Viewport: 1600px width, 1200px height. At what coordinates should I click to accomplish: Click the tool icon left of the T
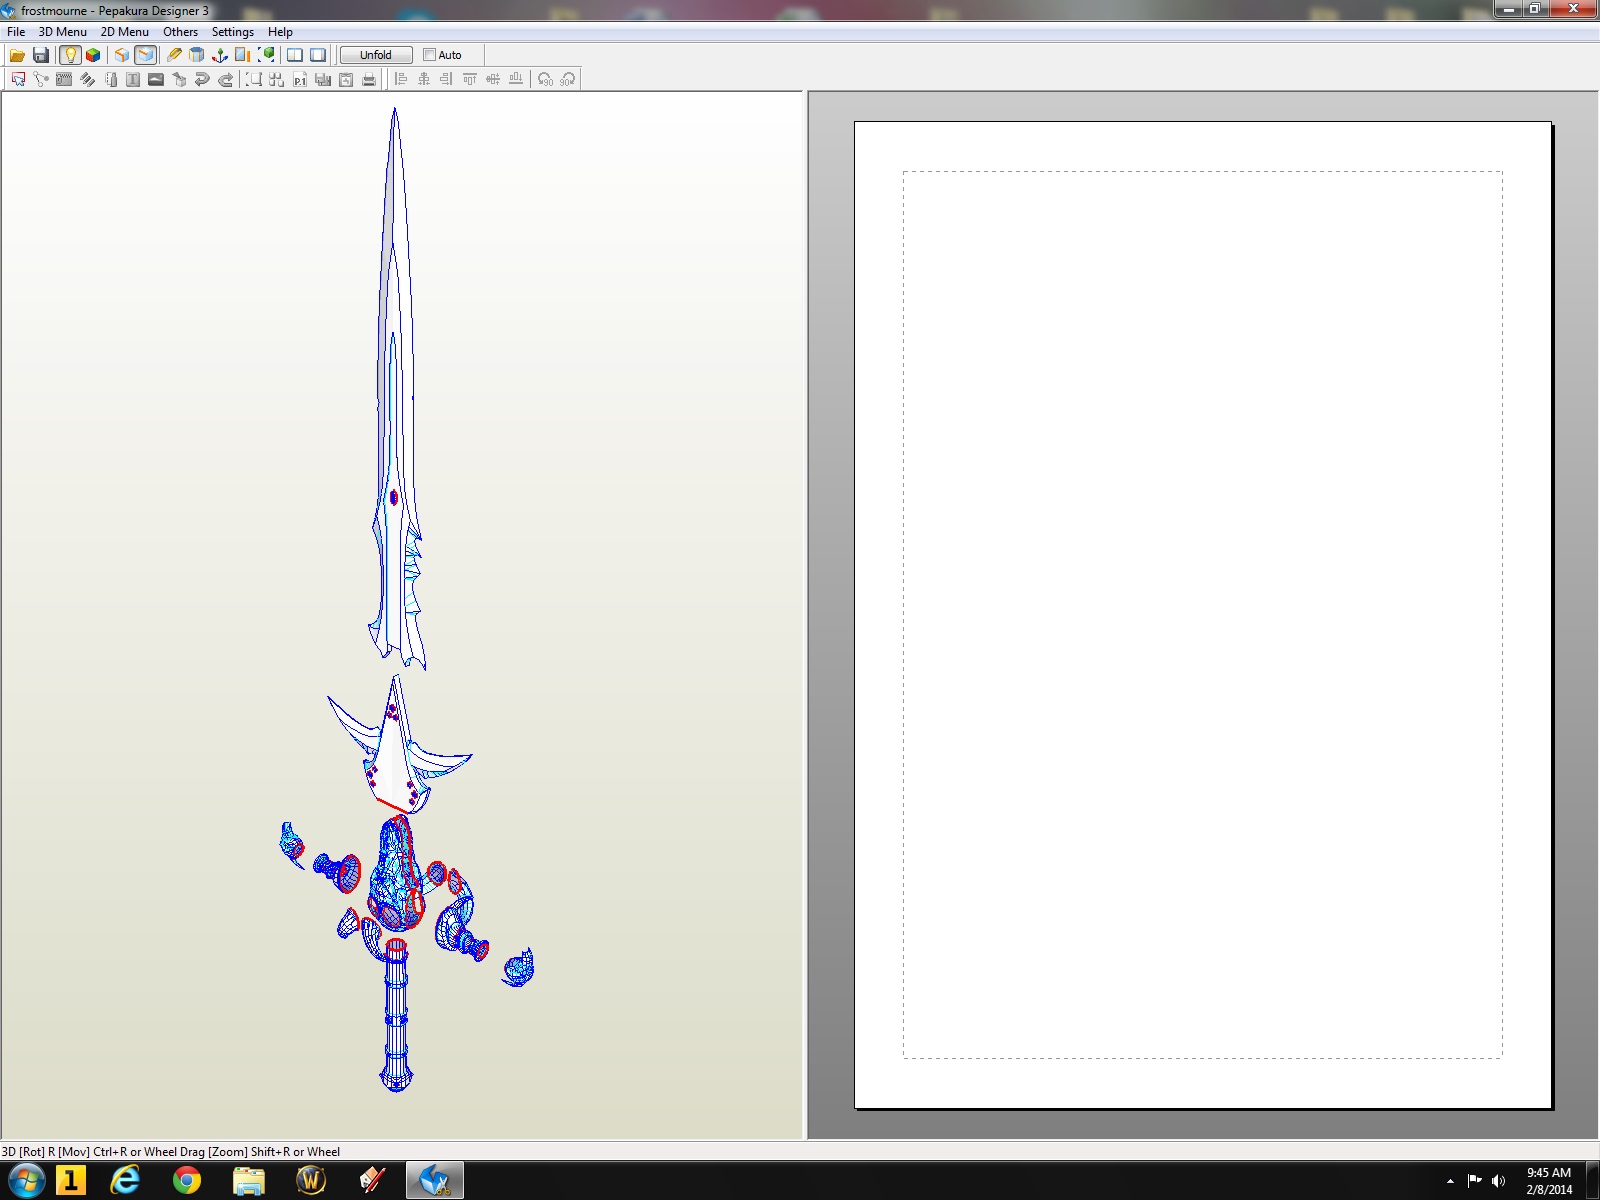tap(110, 79)
